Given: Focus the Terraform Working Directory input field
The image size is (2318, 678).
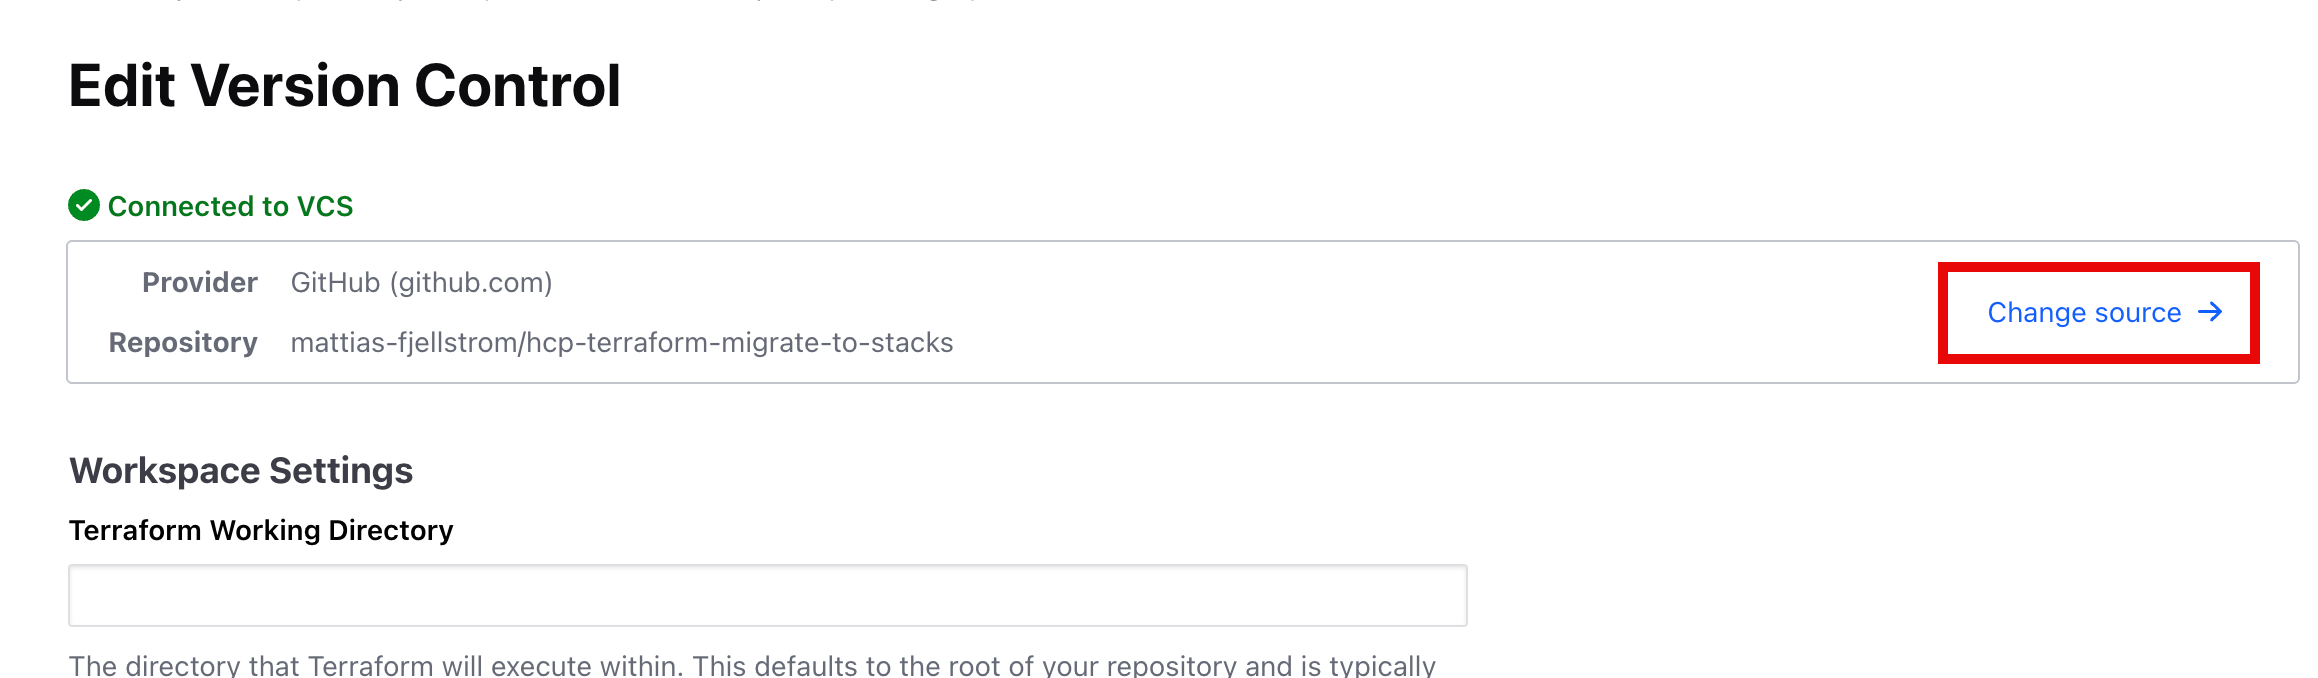Looking at the screenshot, I should [767, 596].
